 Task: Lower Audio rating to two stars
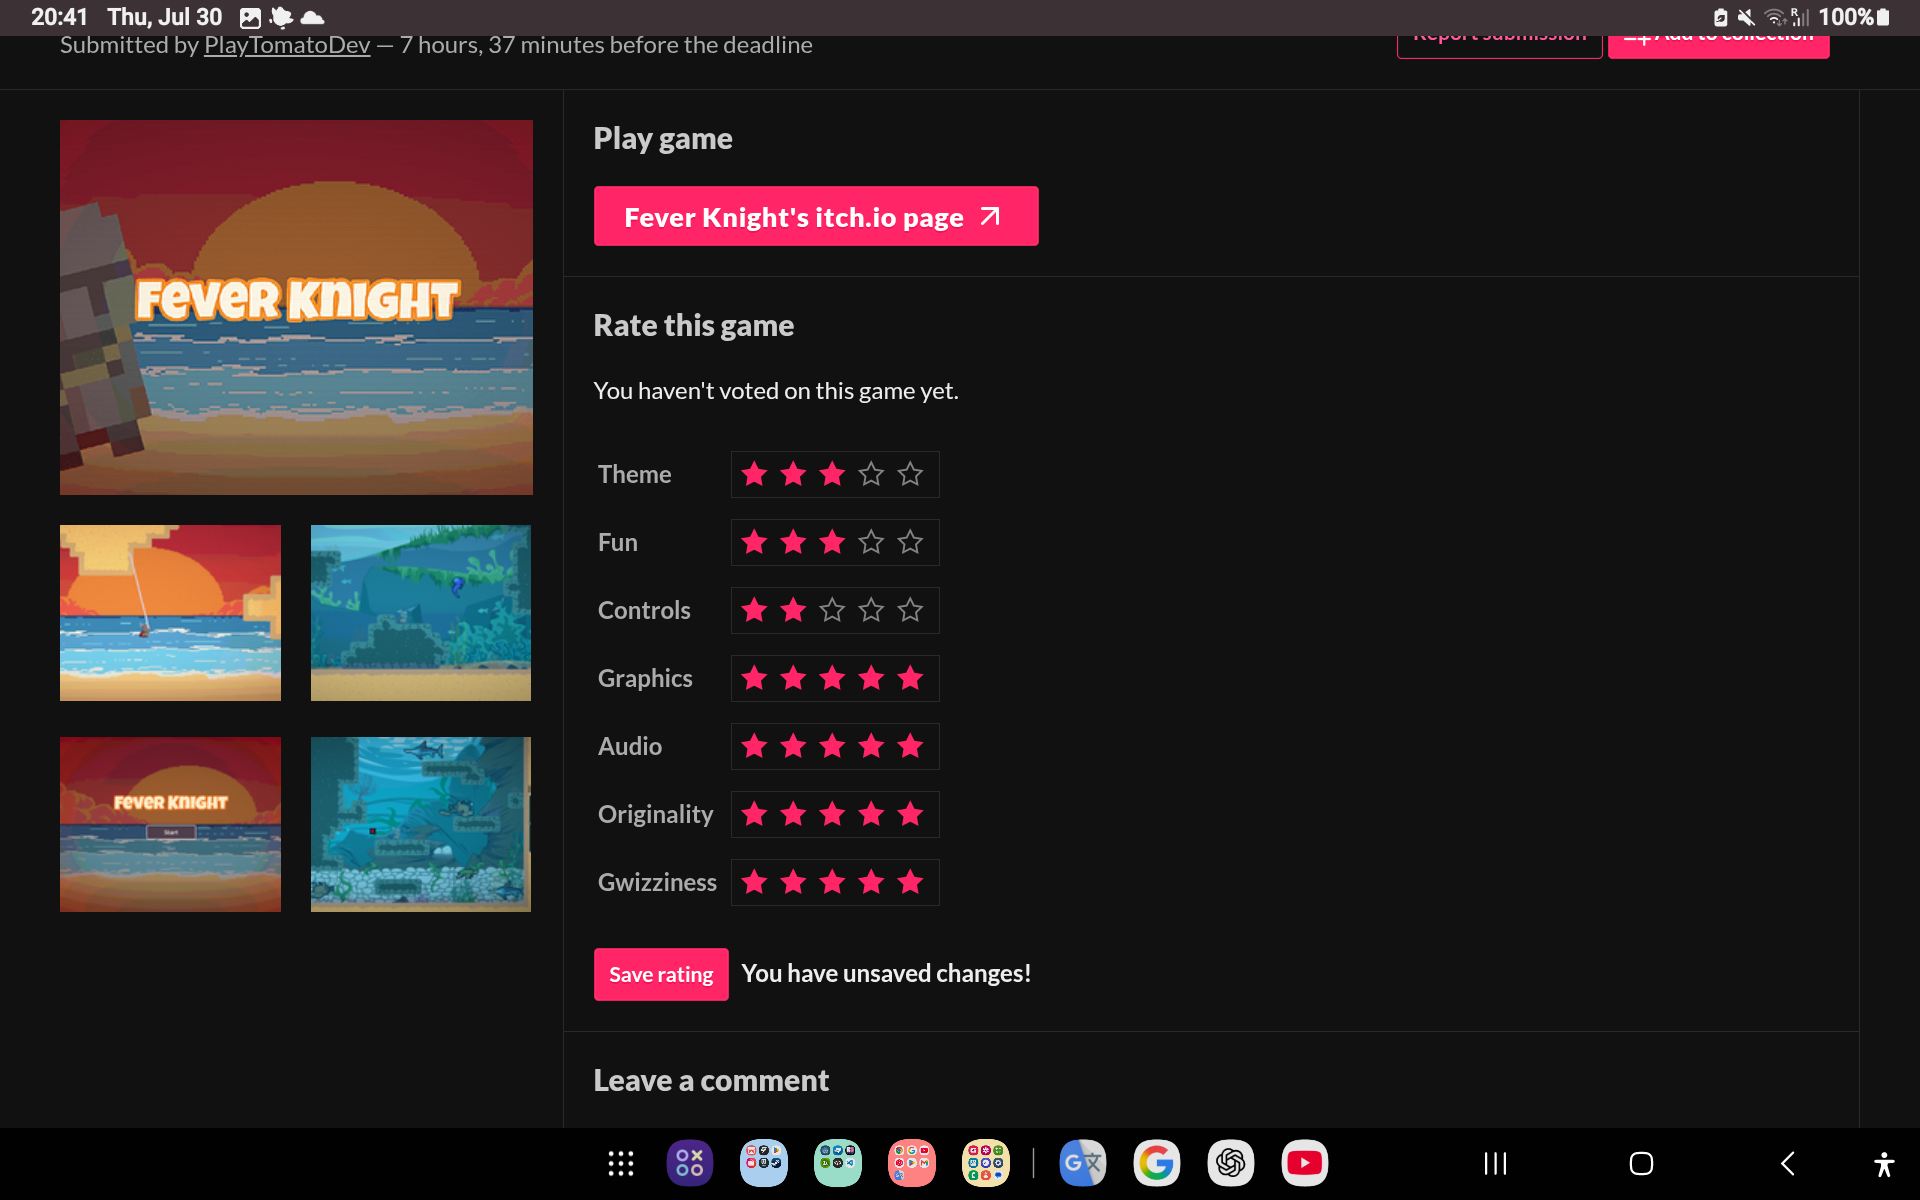point(793,746)
